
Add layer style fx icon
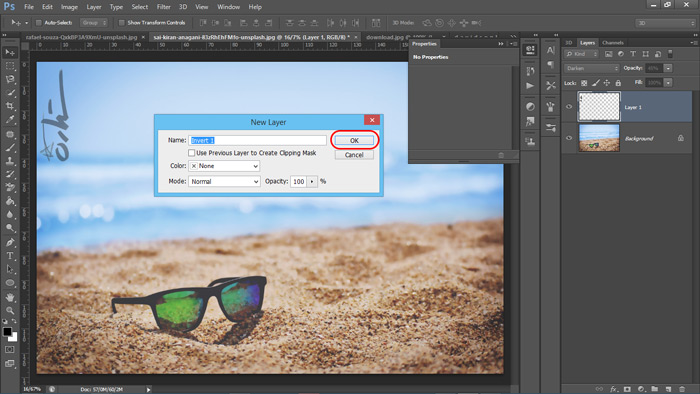614,389
